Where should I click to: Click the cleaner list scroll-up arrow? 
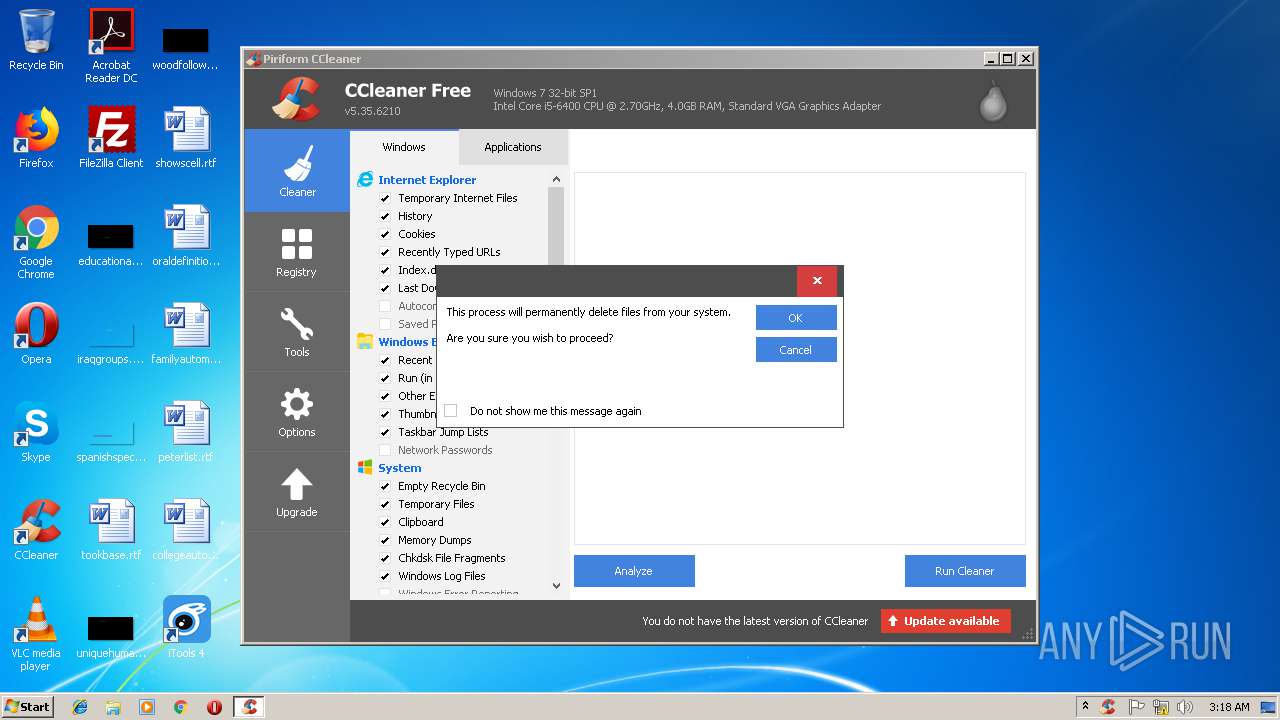[557, 179]
